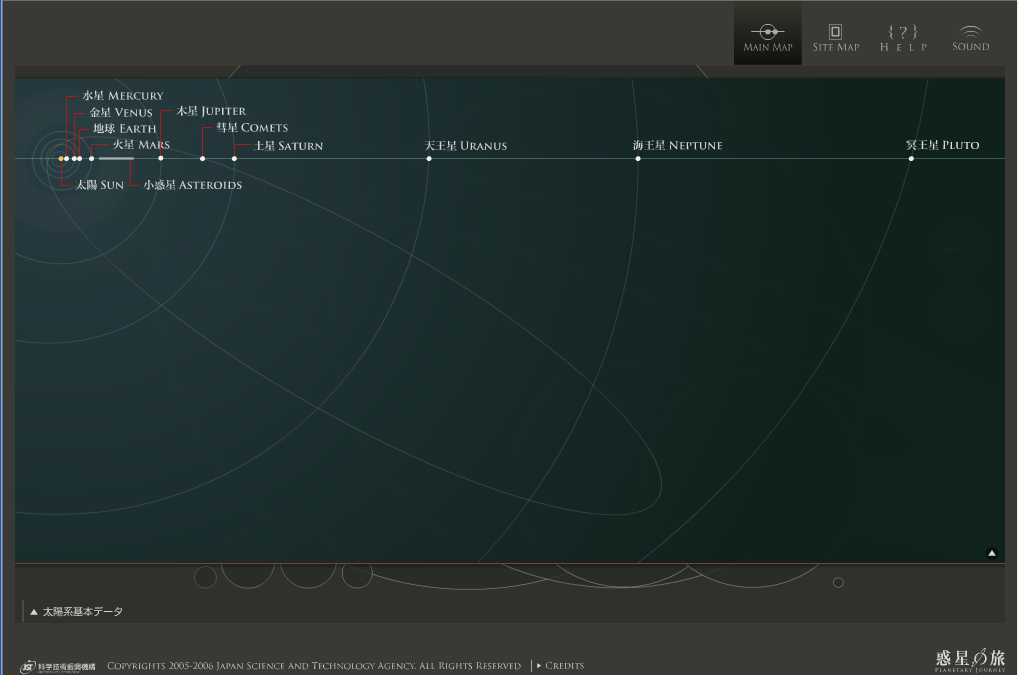
Task: Select the Venus label
Action: point(121,112)
